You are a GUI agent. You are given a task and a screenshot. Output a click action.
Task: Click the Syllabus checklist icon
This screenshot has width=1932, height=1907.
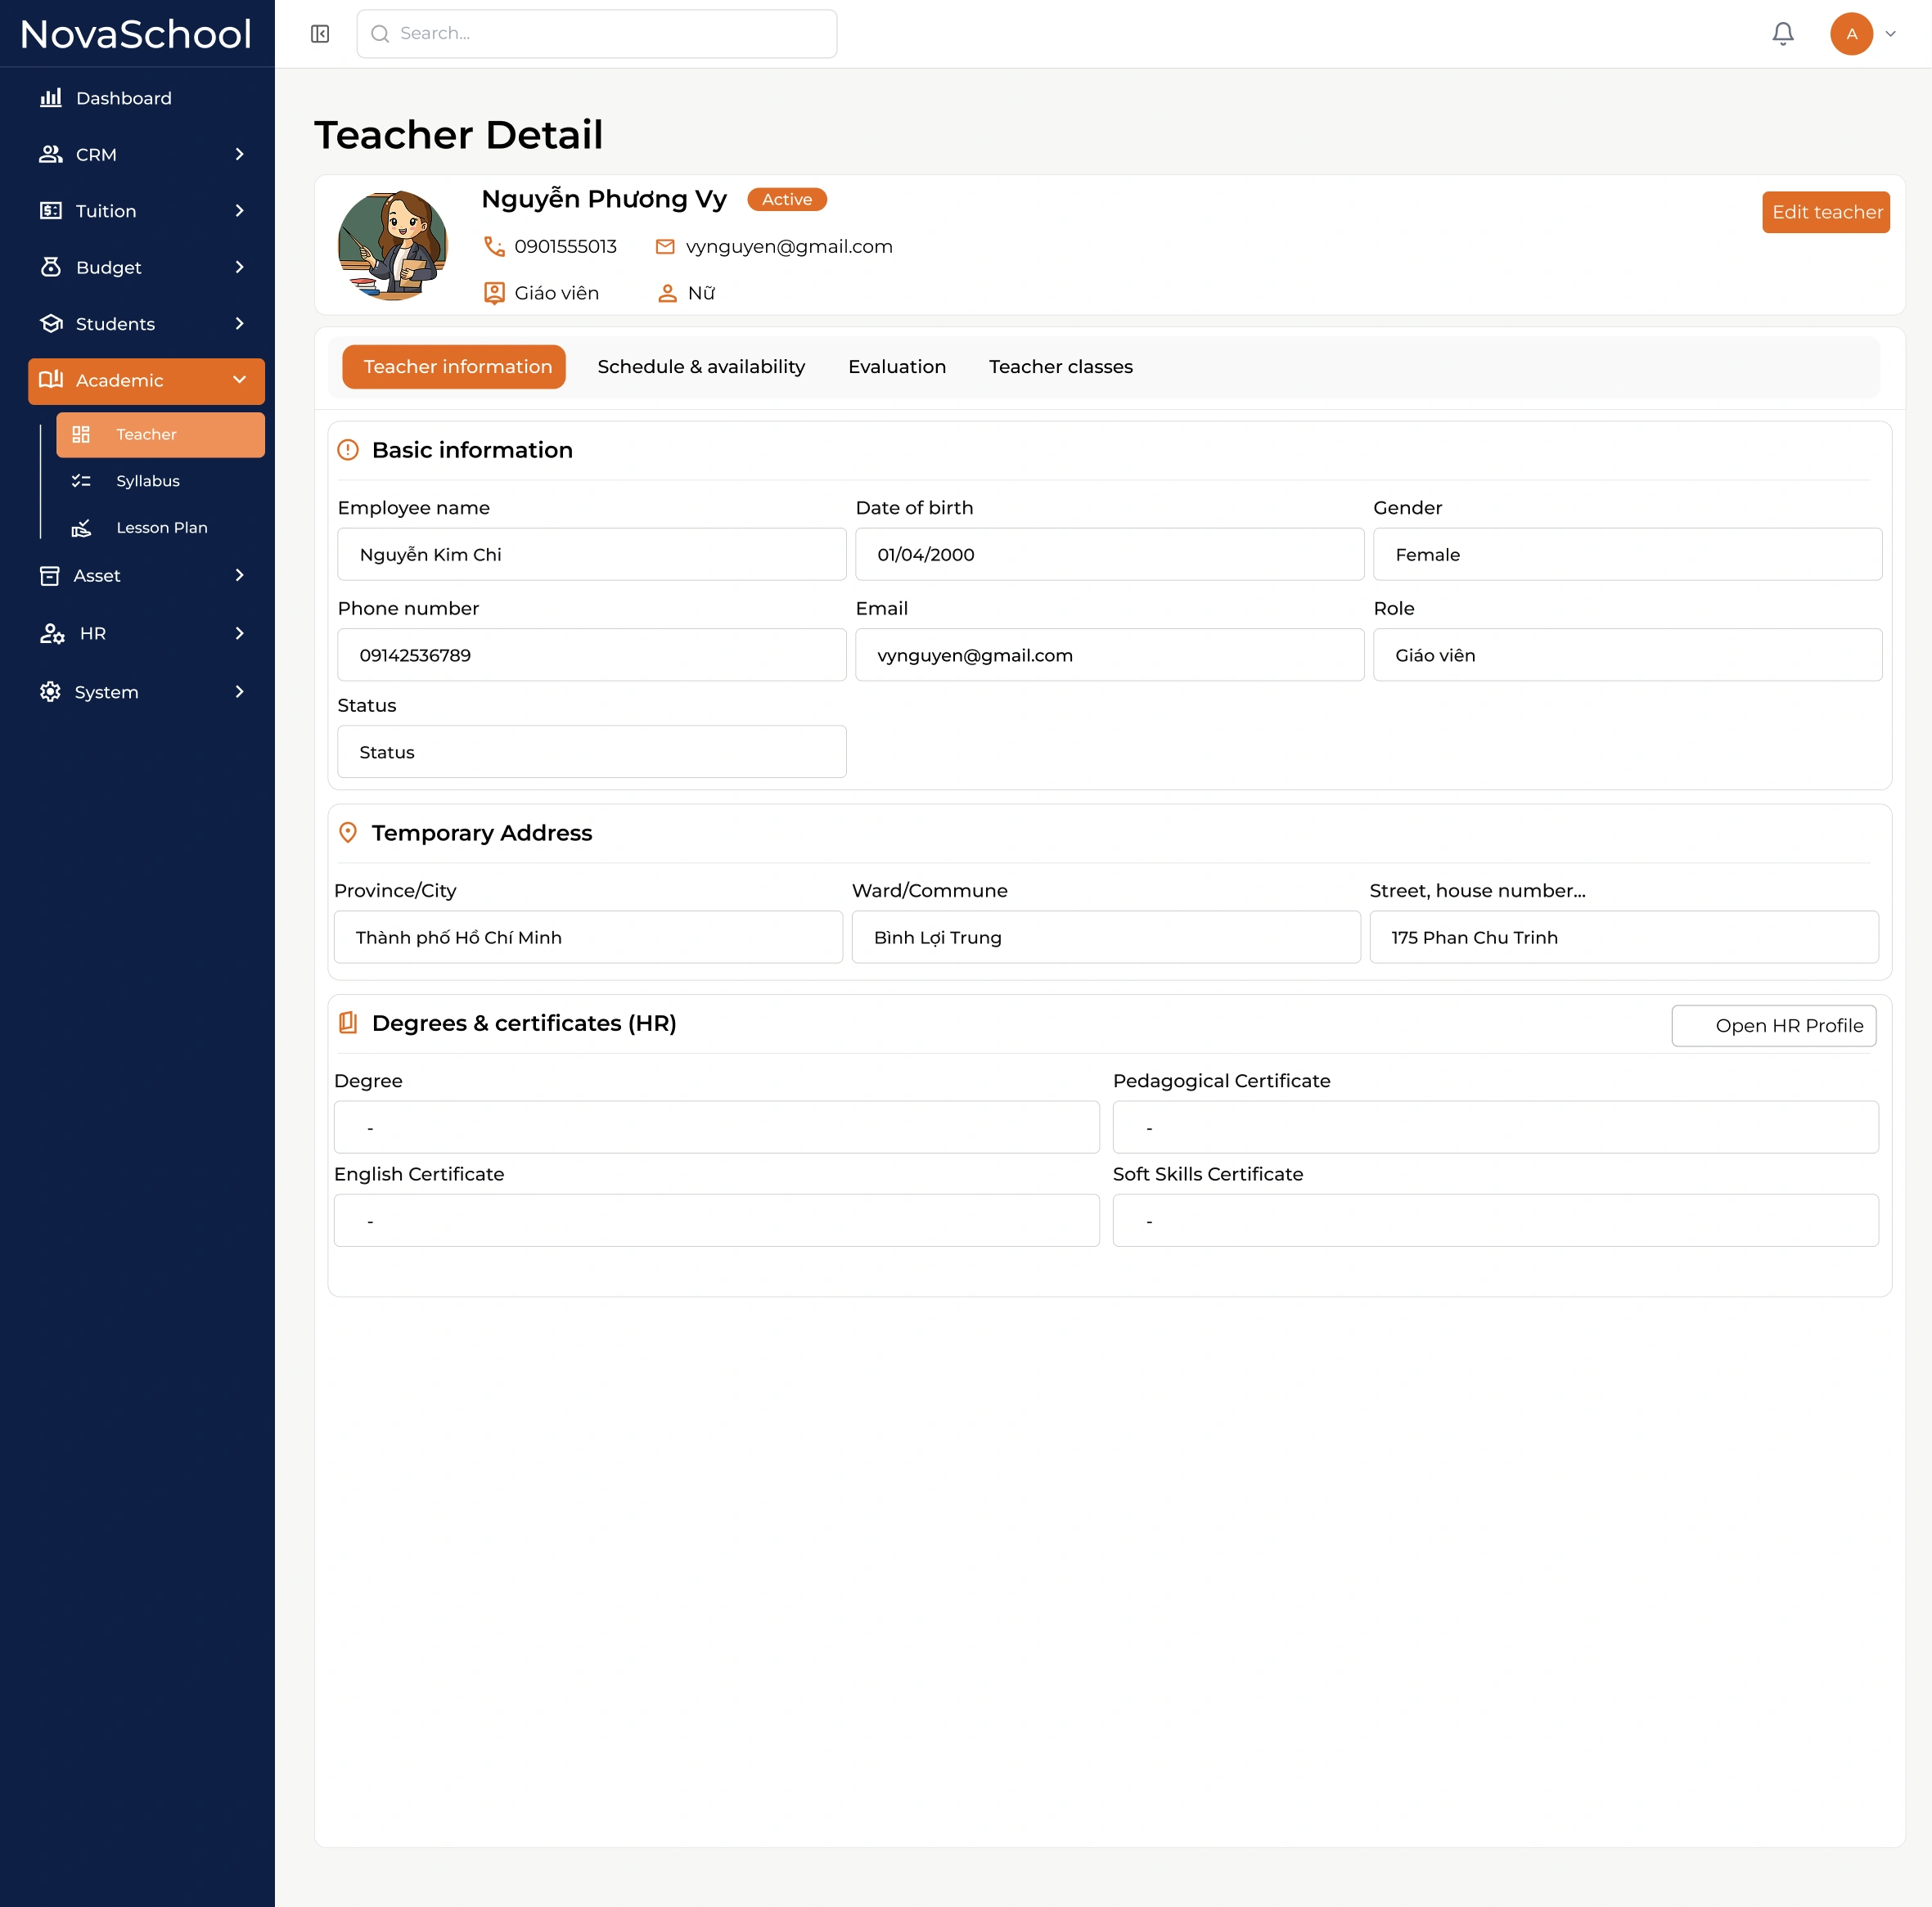pyautogui.click(x=81, y=481)
